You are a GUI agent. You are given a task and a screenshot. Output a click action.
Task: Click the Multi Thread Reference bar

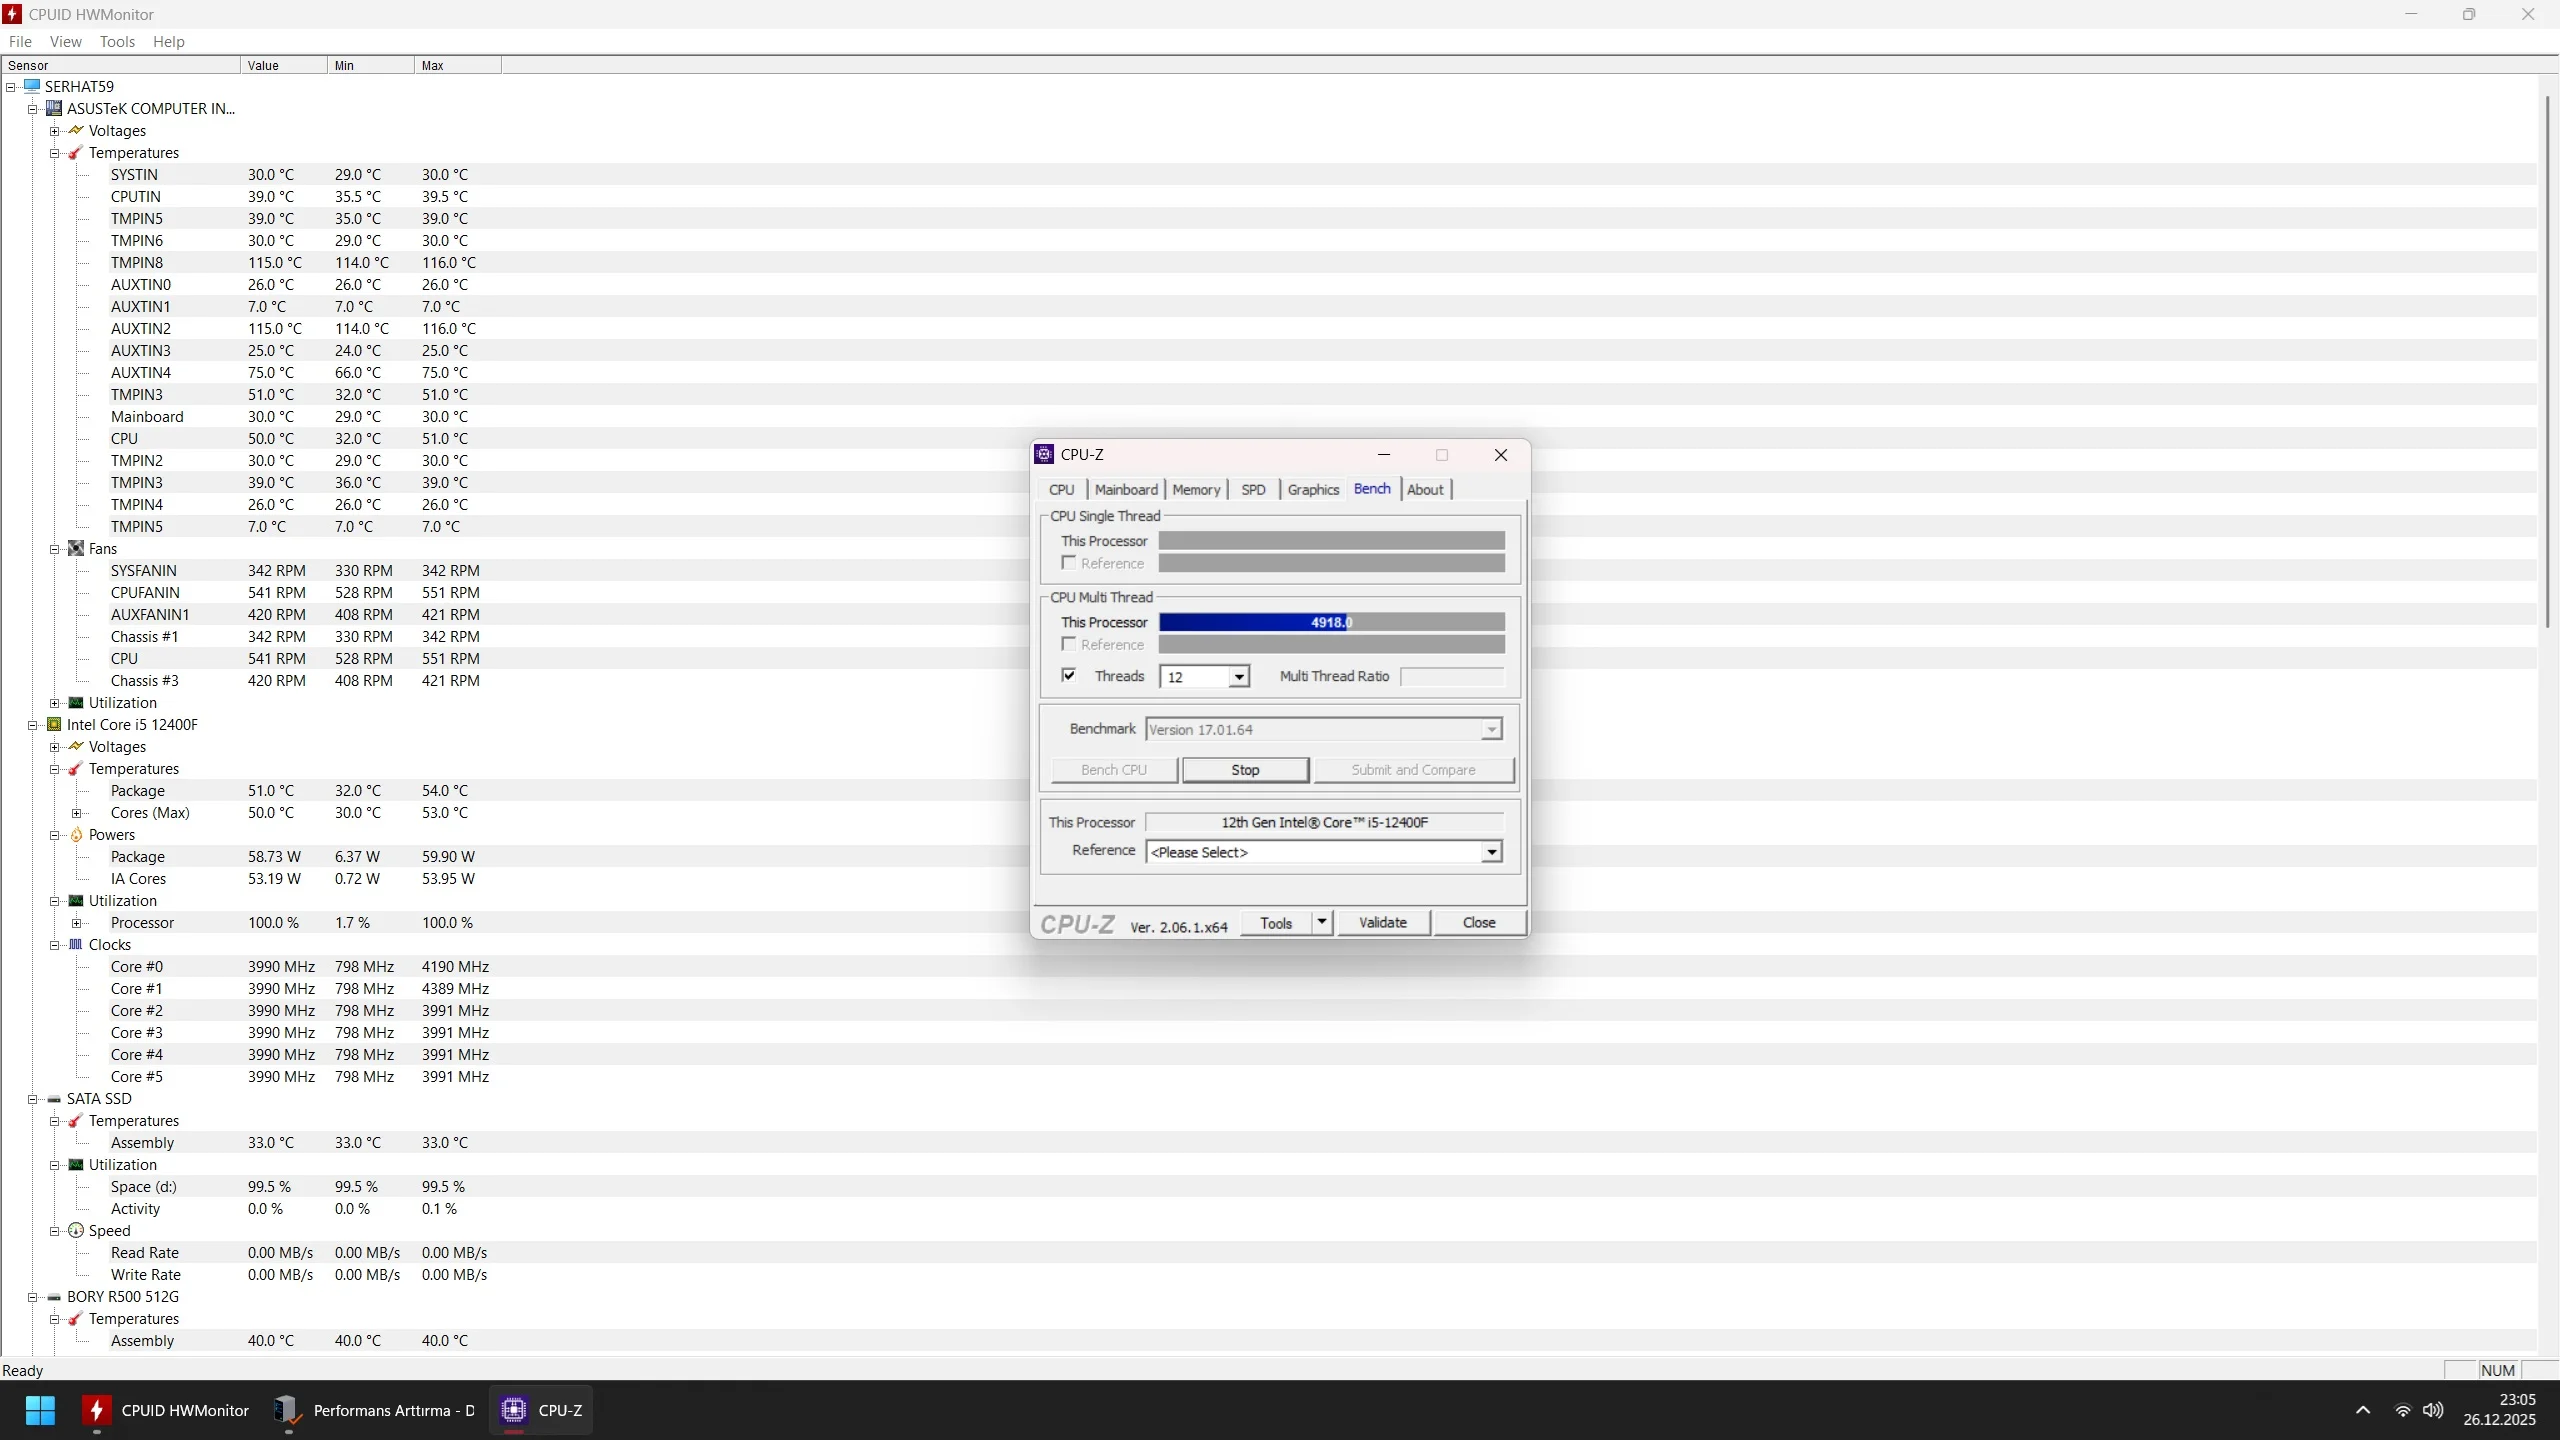click(x=1332, y=645)
